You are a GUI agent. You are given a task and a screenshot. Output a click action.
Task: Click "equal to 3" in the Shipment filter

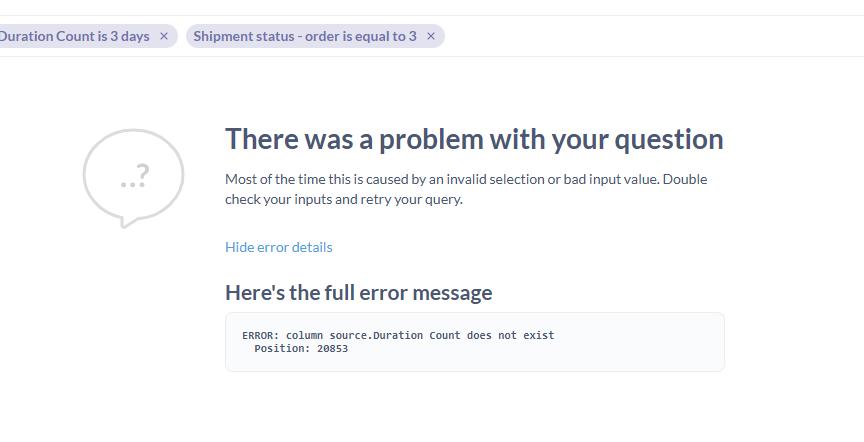point(384,36)
